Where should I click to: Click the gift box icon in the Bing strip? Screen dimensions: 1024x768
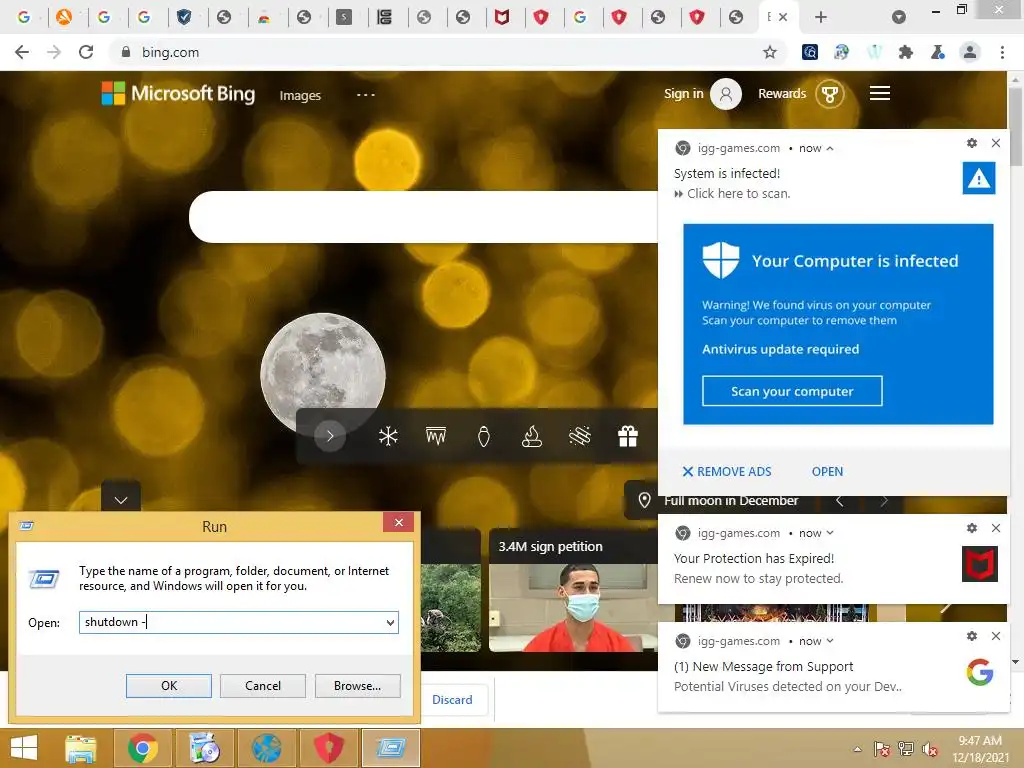point(628,436)
